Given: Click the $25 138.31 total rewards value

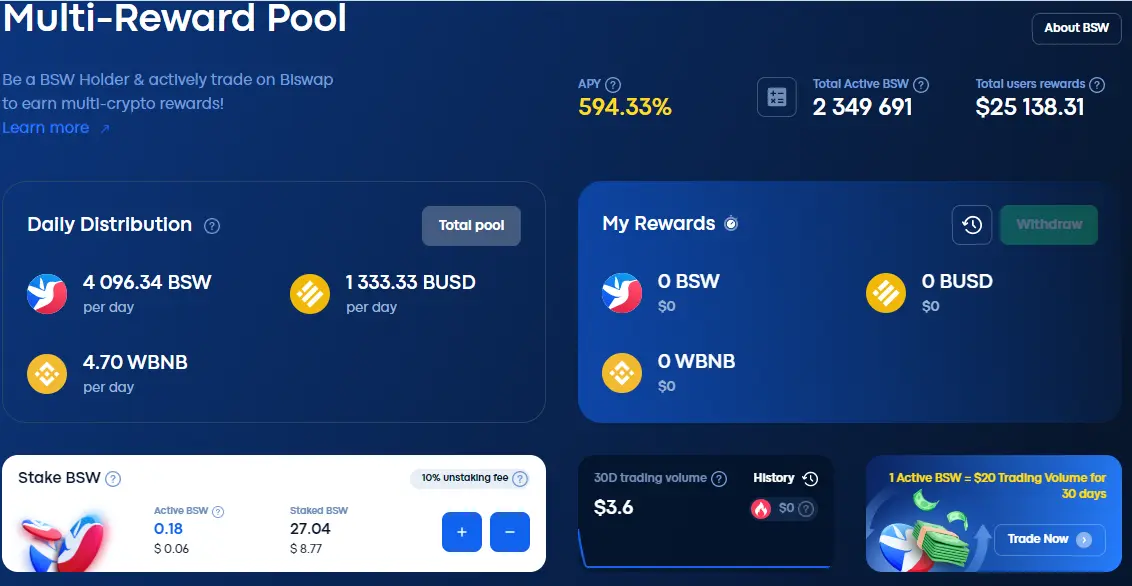Looking at the screenshot, I should tap(1030, 108).
